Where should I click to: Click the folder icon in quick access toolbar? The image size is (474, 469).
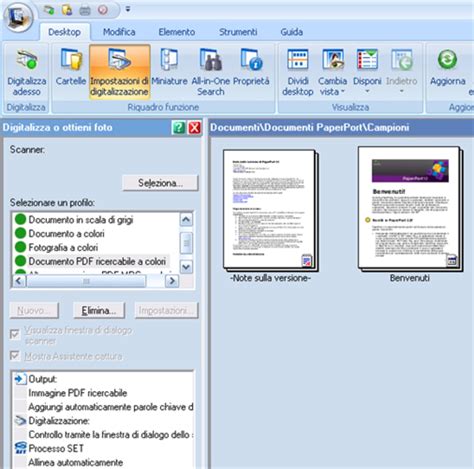click(67, 10)
